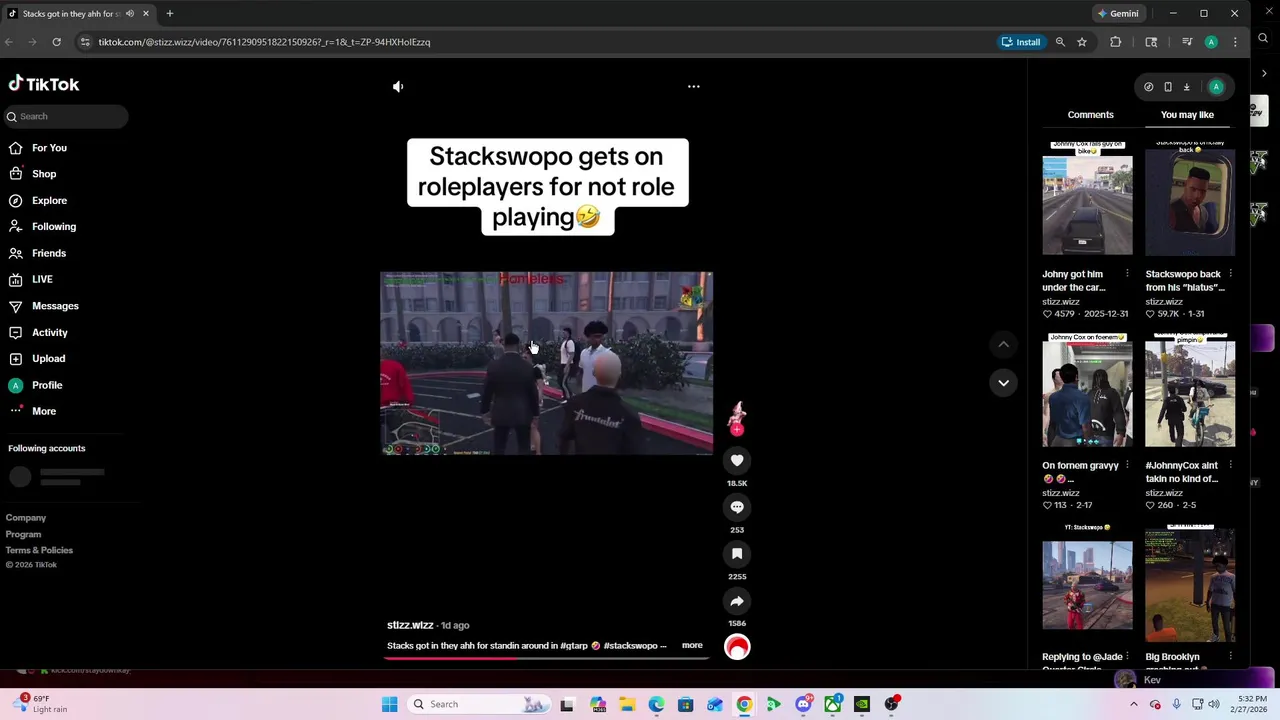Open the stizz.wizz creator profile link
The image size is (1280, 720).
pos(410,625)
